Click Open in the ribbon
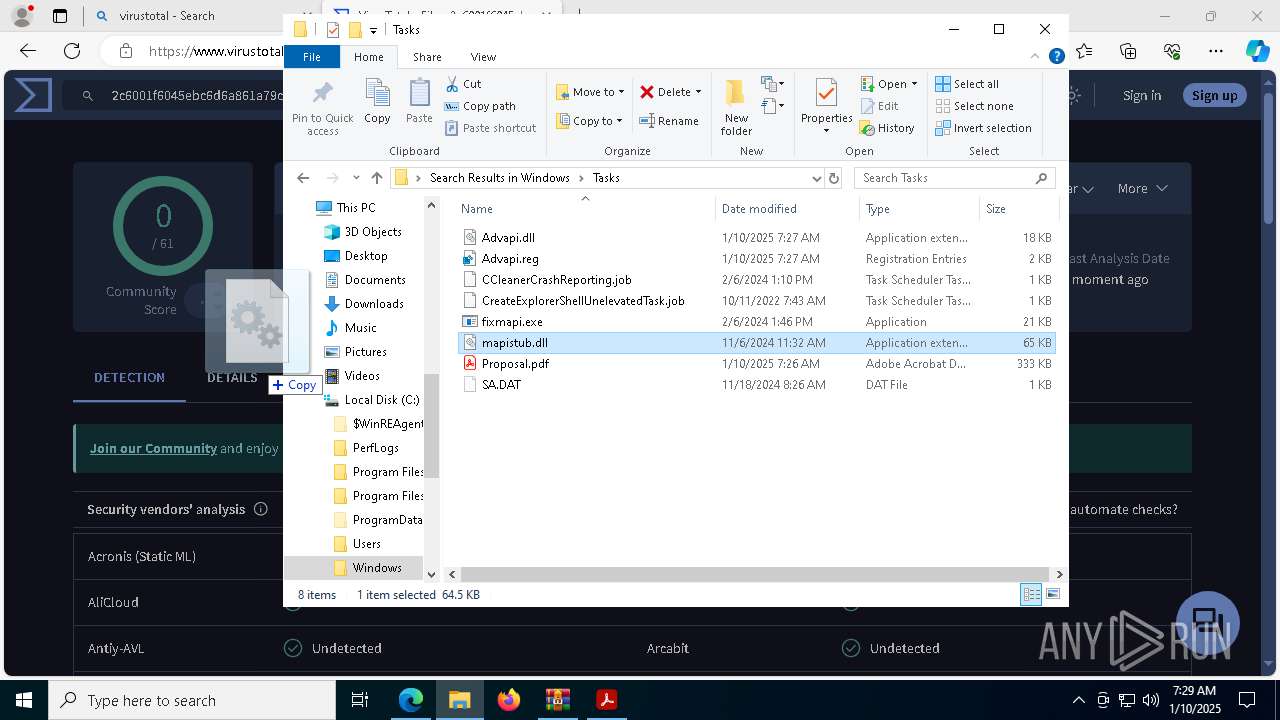1280x720 pixels. pyautogui.click(x=883, y=84)
